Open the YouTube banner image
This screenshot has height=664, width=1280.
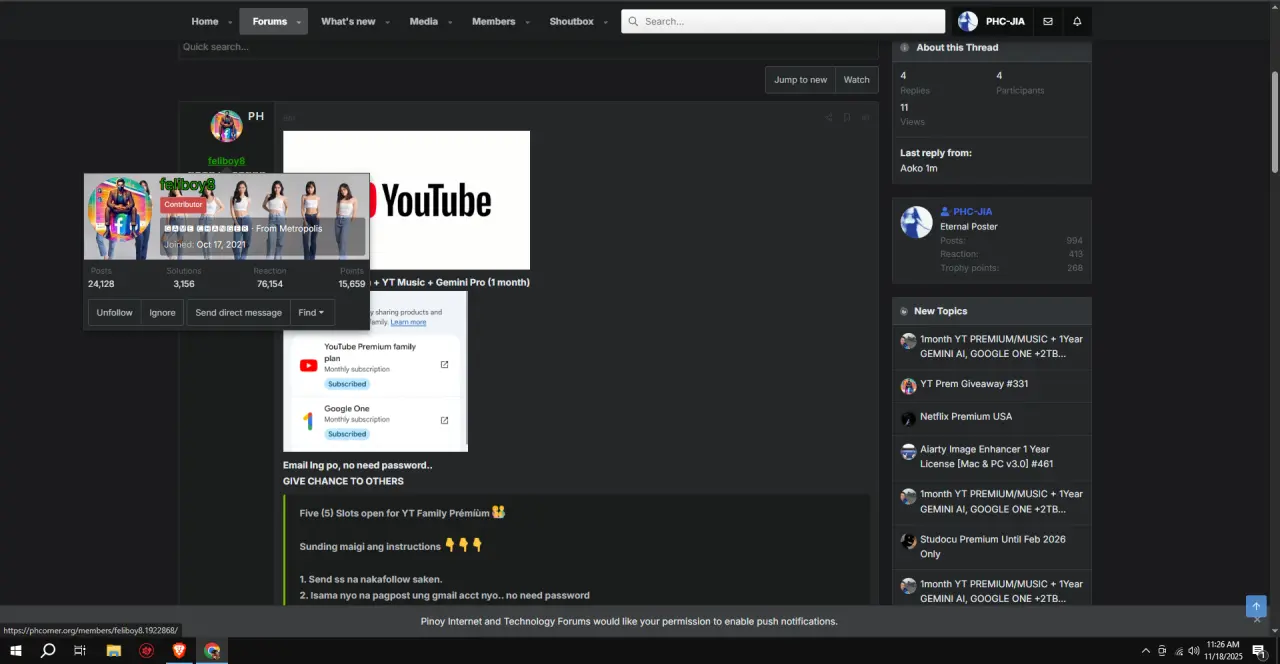[x=406, y=200]
